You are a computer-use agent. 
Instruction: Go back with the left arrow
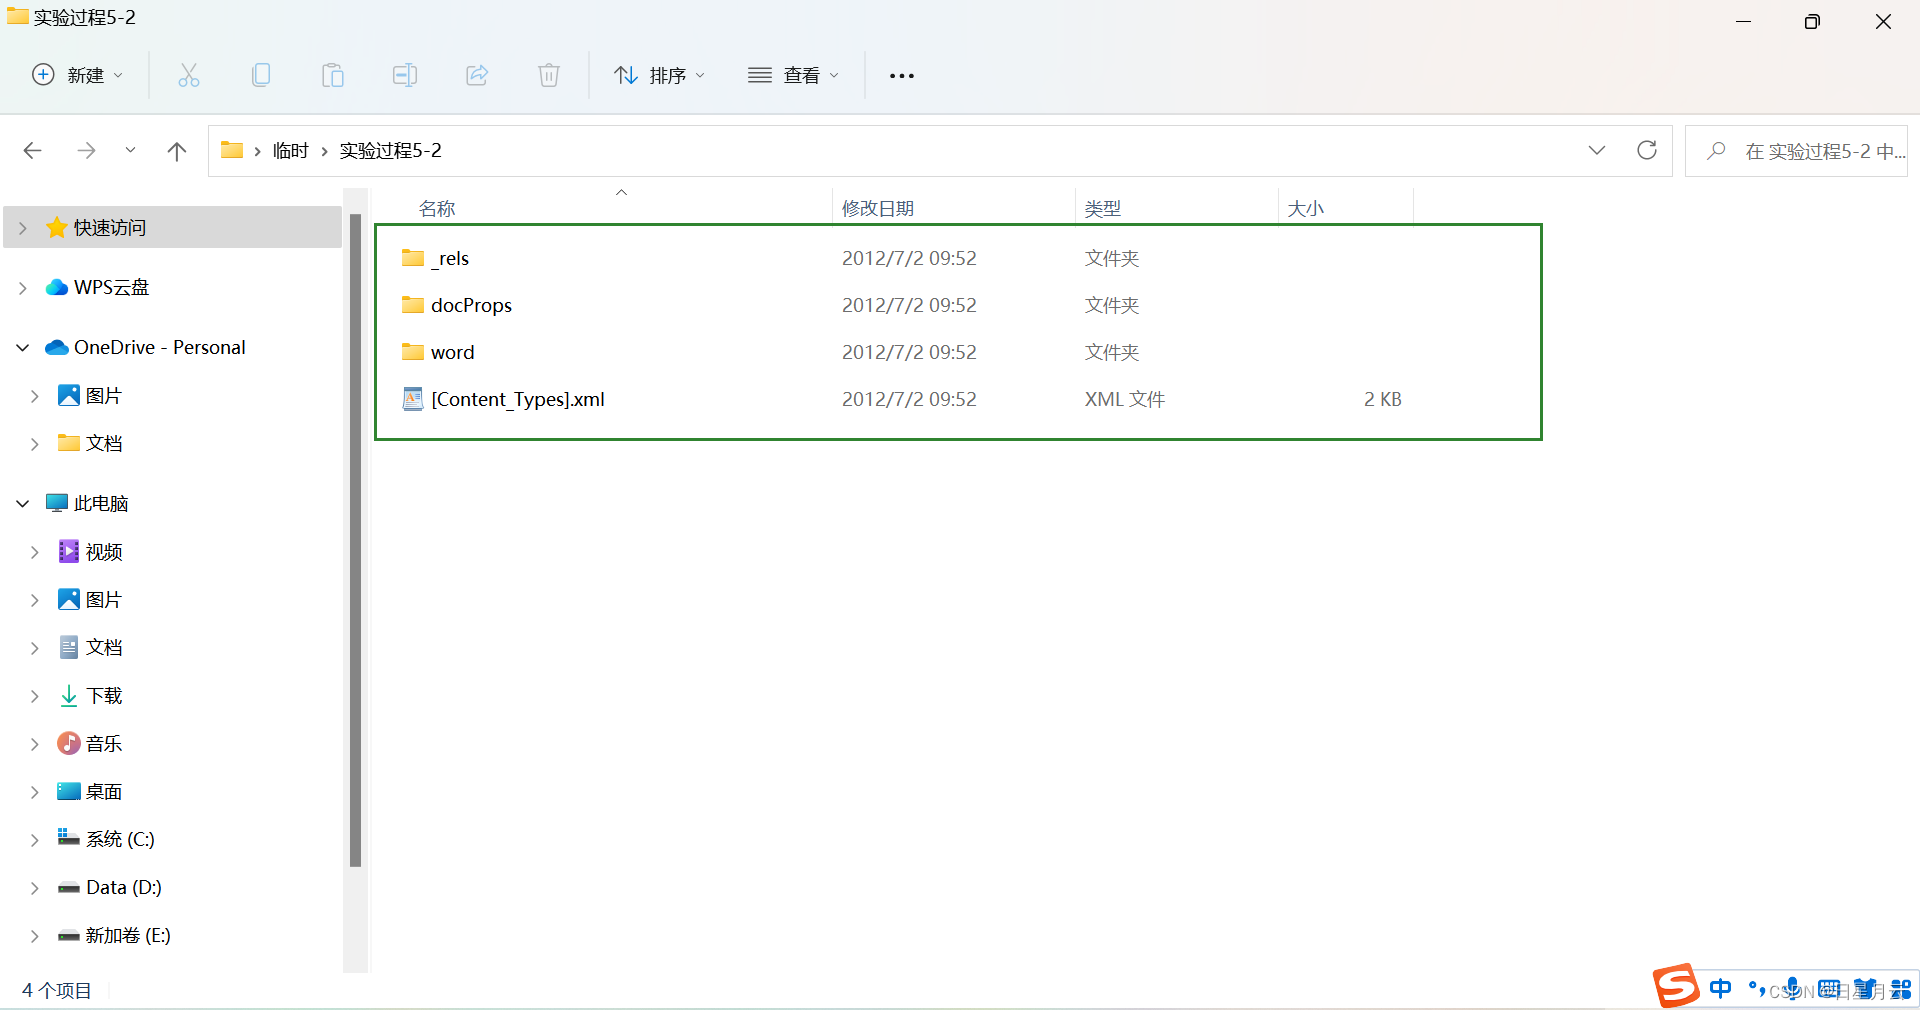point(33,151)
